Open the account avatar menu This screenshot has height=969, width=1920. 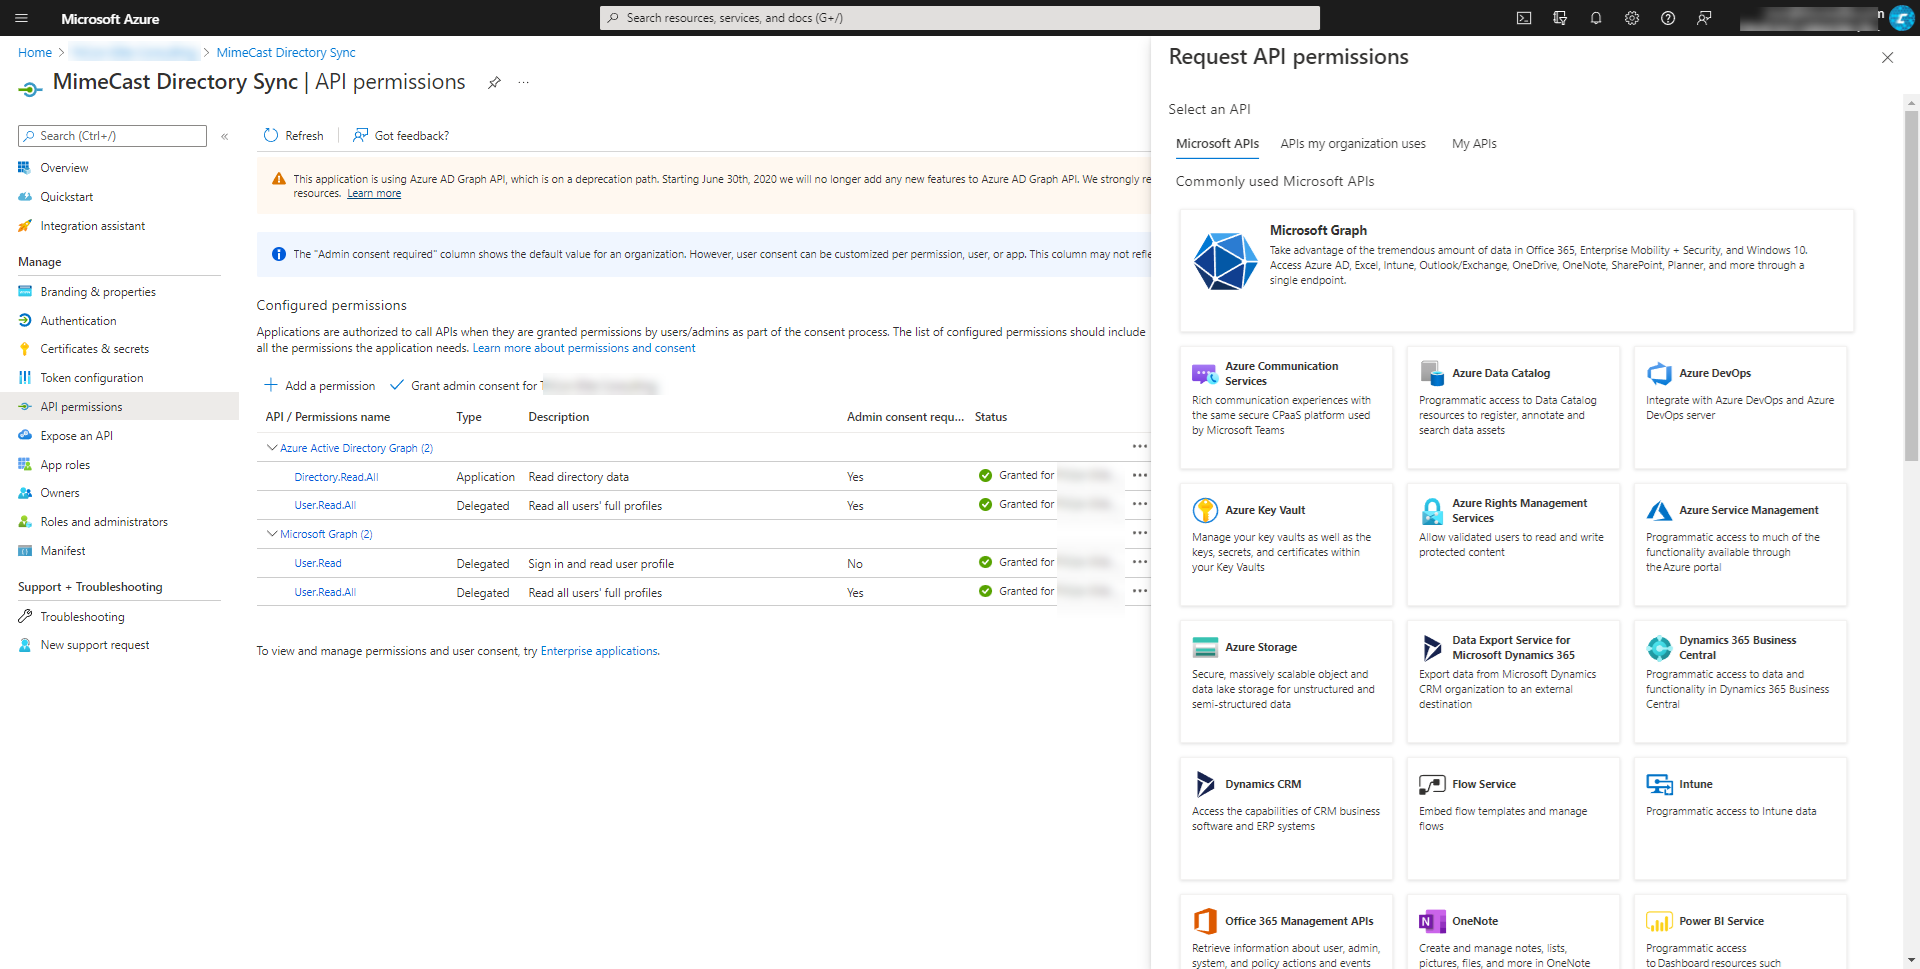1902,18
